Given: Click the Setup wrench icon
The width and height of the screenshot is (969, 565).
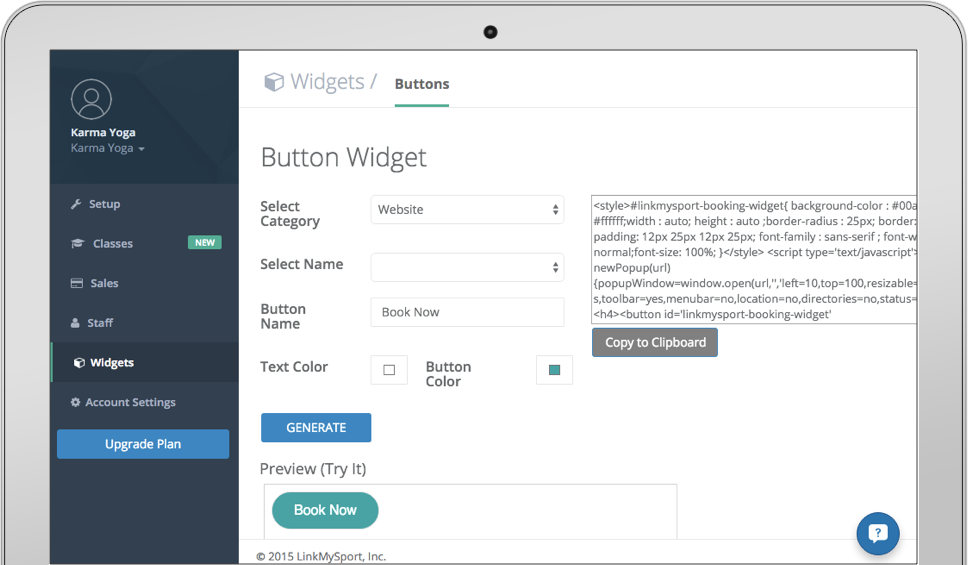Looking at the screenshot, I should (x=76, y=204).
